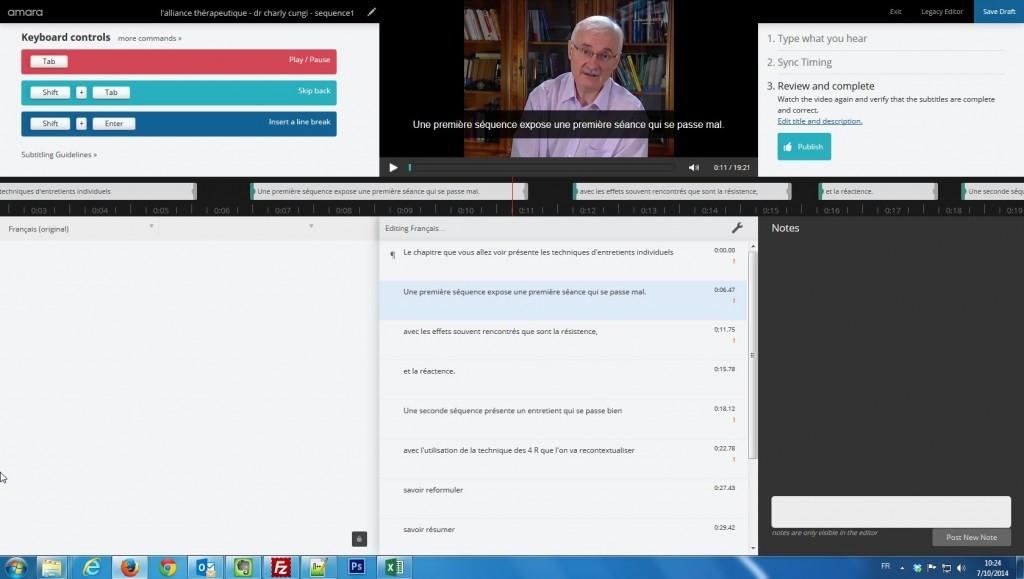Image resolution: width=1024 pixels, height=579 pixels.
Task: Open Outlook from taskbar
Action: (x=206, y=567)
